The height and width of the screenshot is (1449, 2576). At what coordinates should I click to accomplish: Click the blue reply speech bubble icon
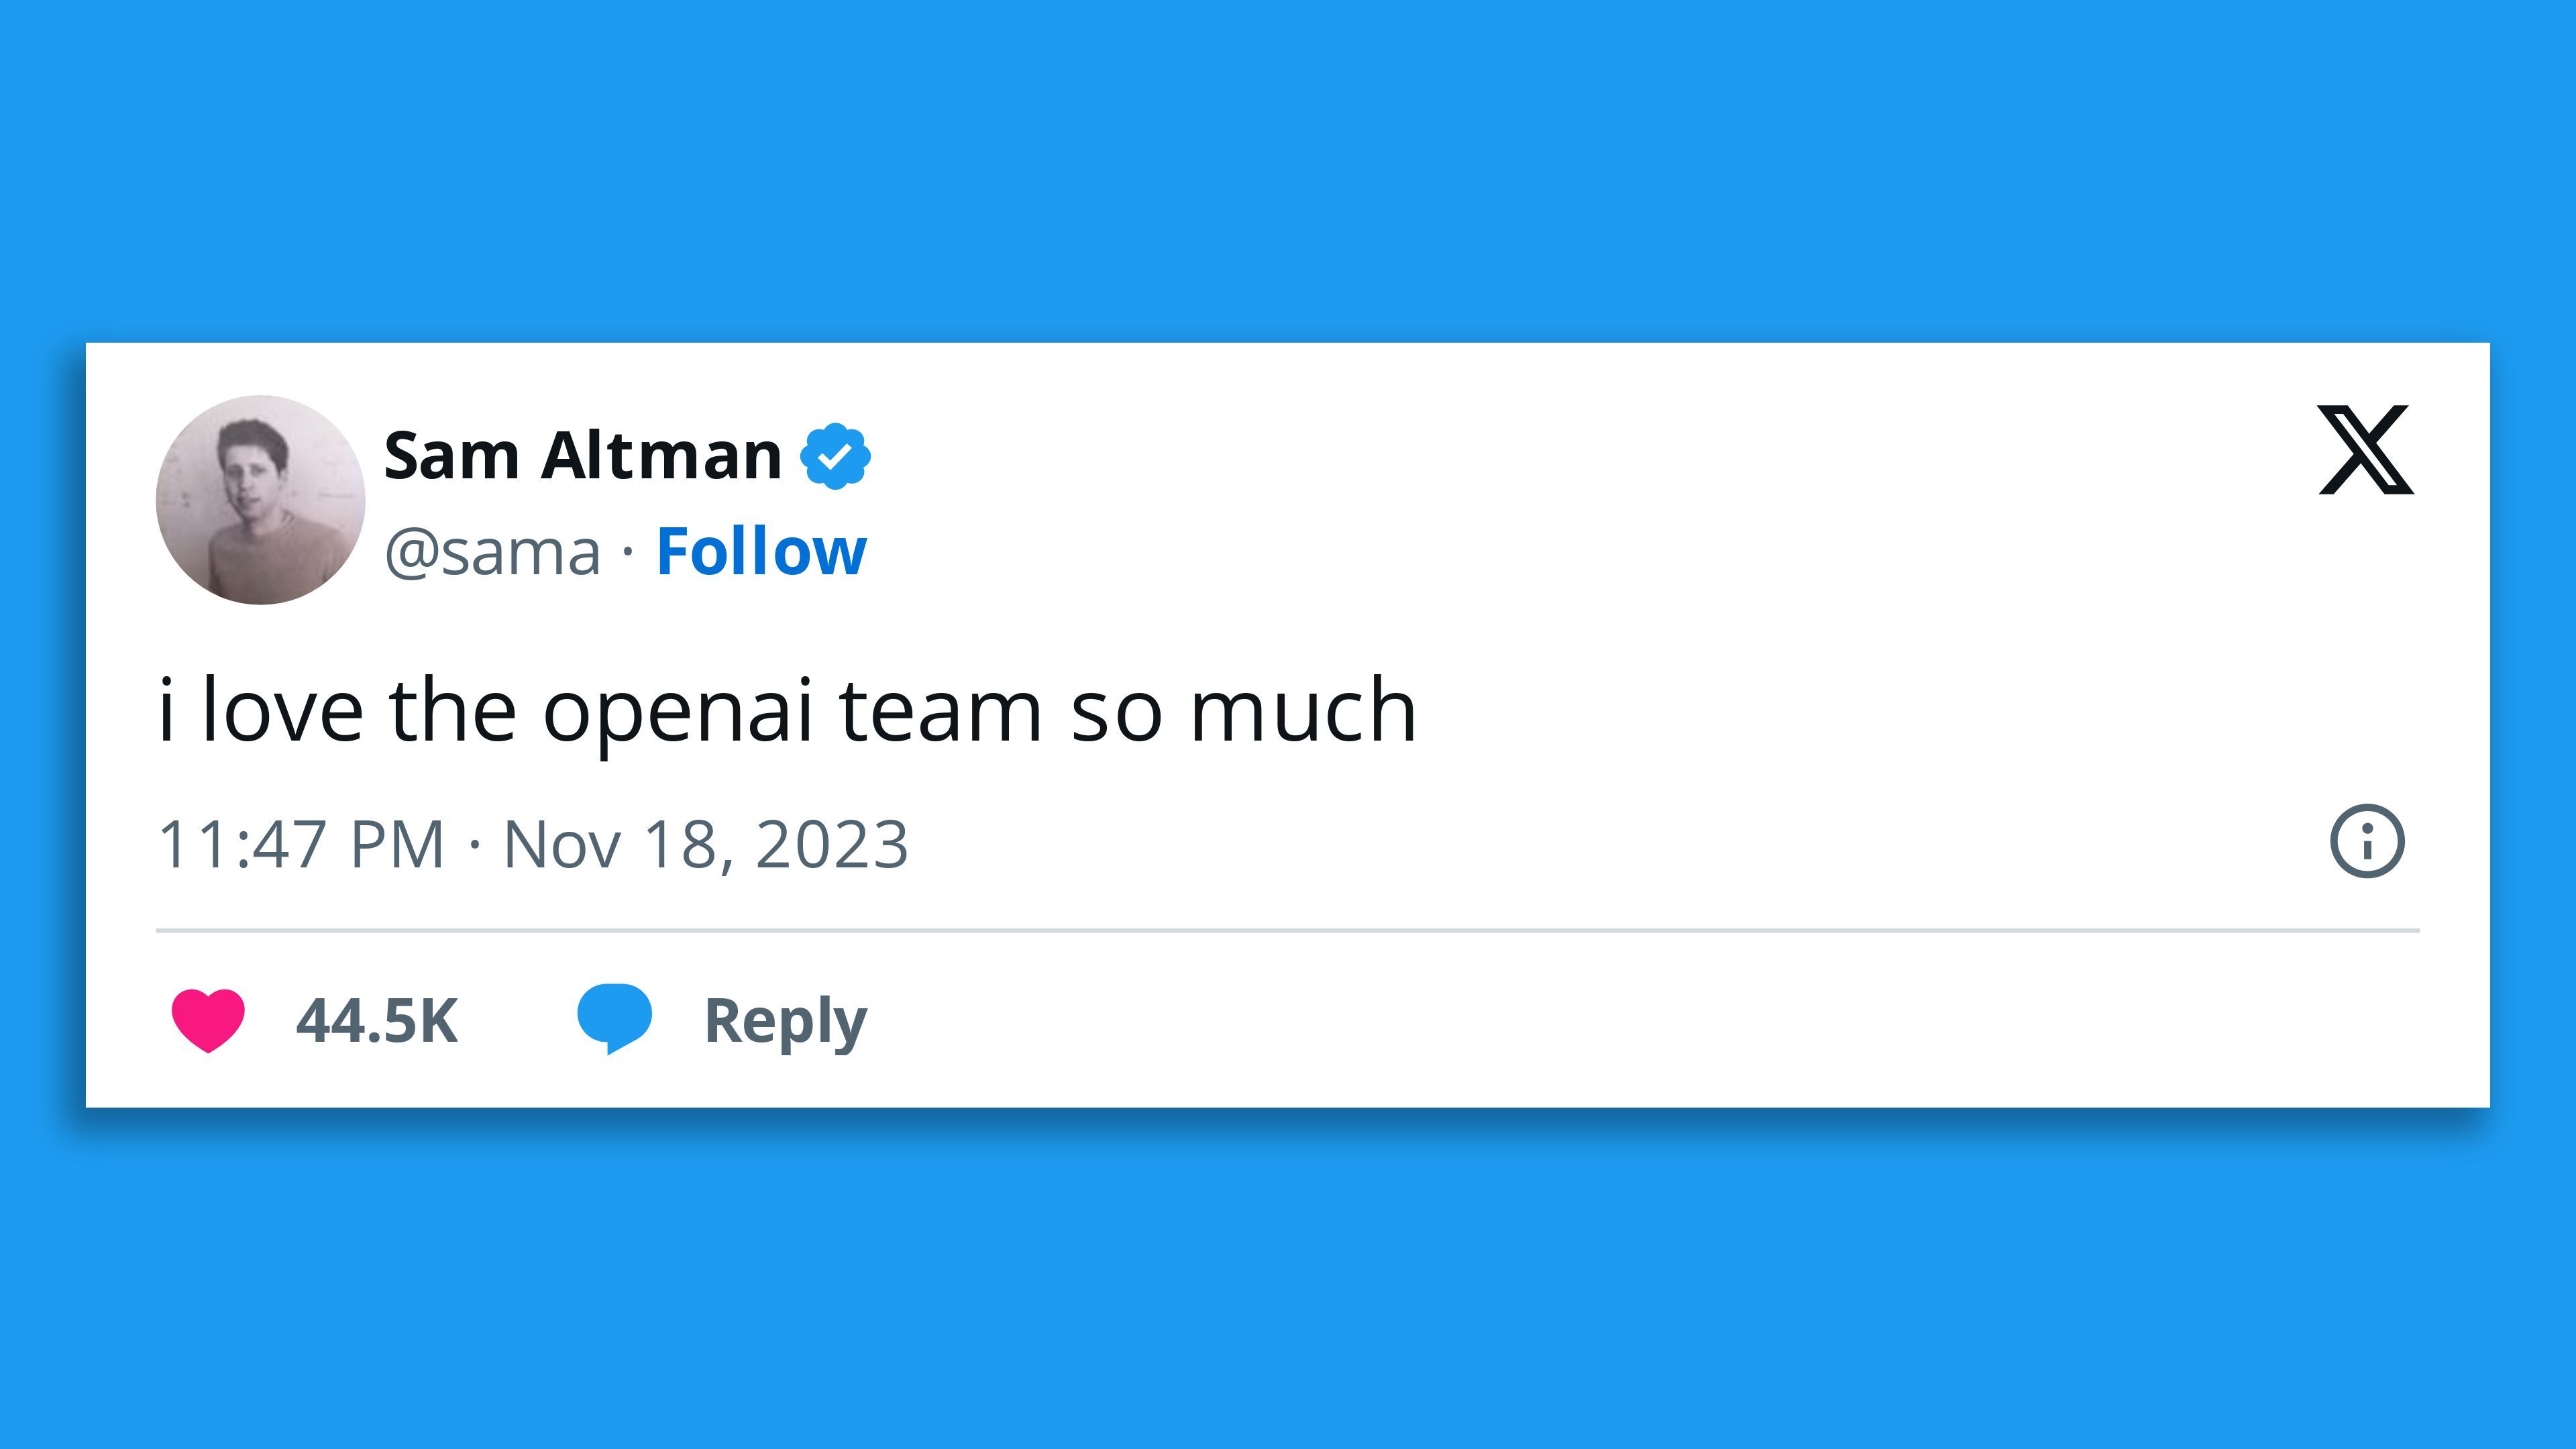pyautogui.click(x=614, y=1018)
